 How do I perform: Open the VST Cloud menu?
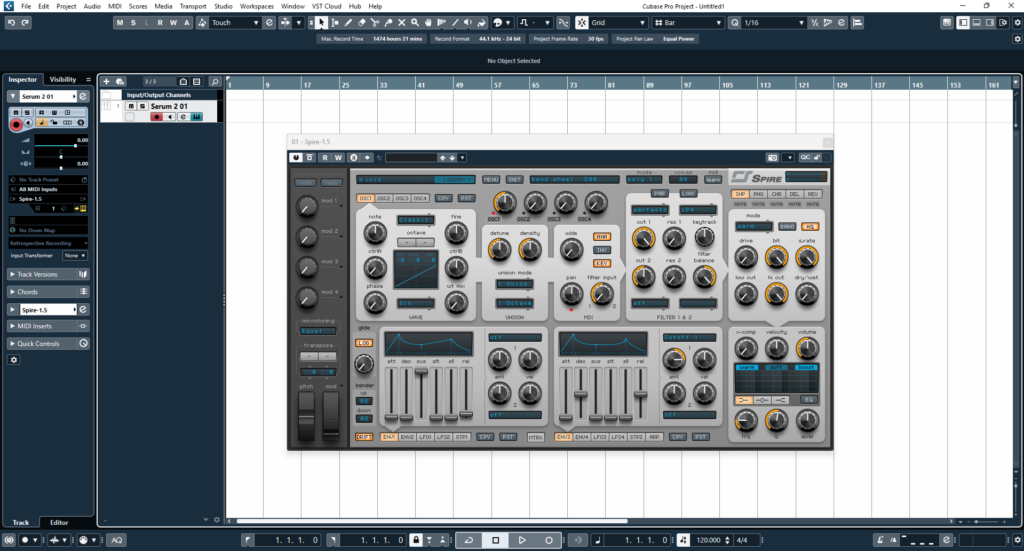[x=326, y=6]
